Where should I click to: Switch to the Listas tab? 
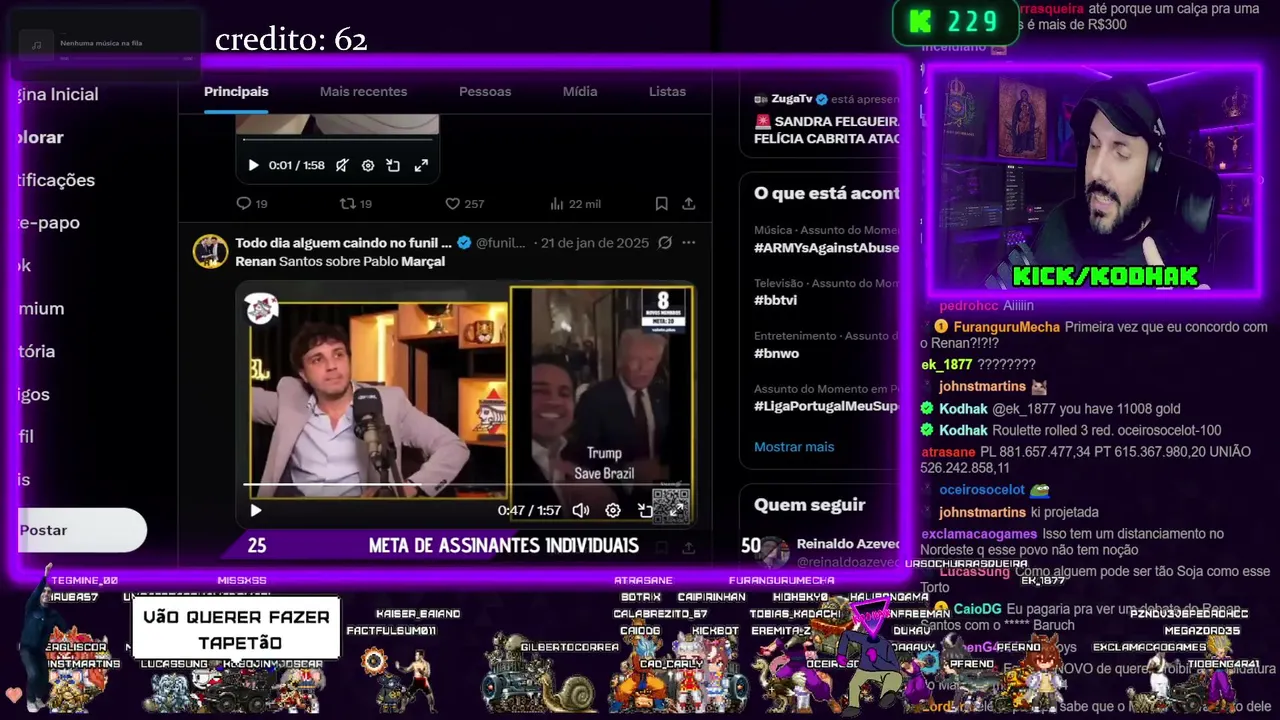[x=667, y=91]
